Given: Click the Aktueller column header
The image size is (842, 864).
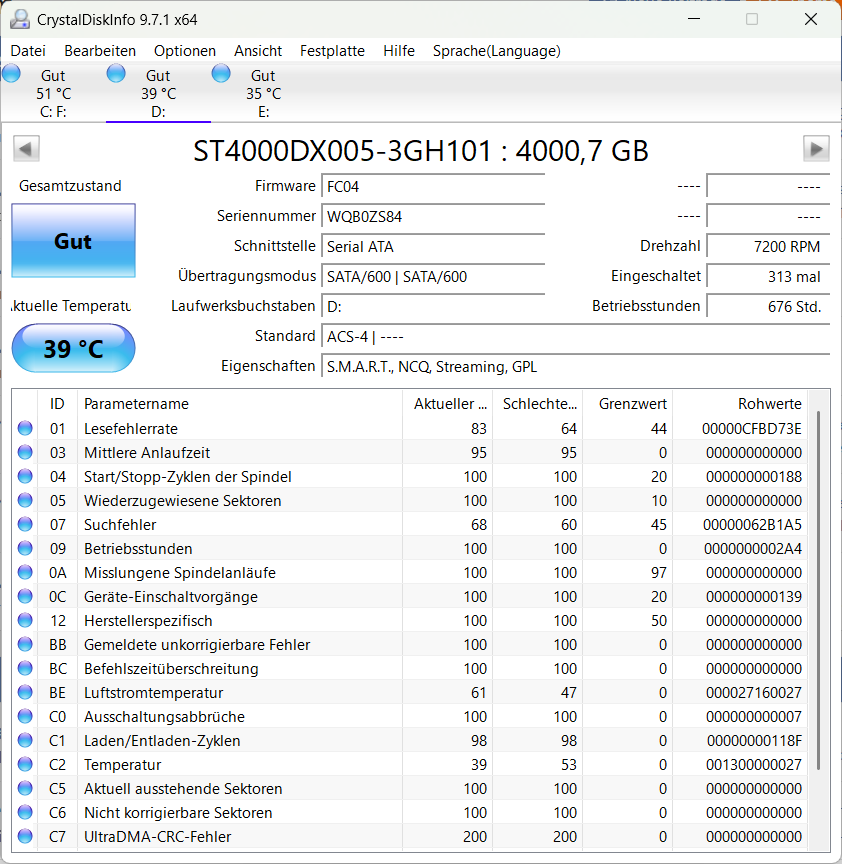Looking at the screenshot, I should [447, 403].
